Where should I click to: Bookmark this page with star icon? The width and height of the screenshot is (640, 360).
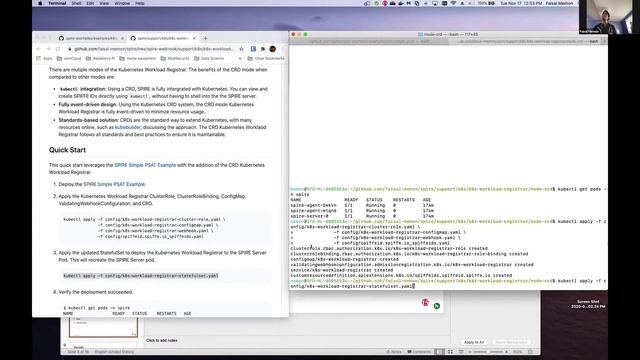pos(242,49)
